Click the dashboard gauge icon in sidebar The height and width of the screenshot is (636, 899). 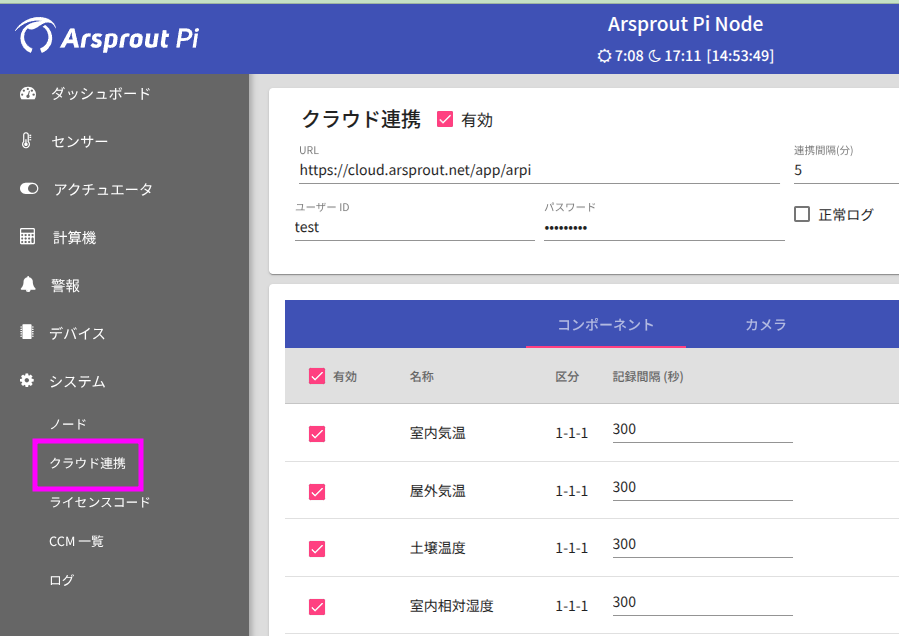pyautogui.click(x=28, y=94)
